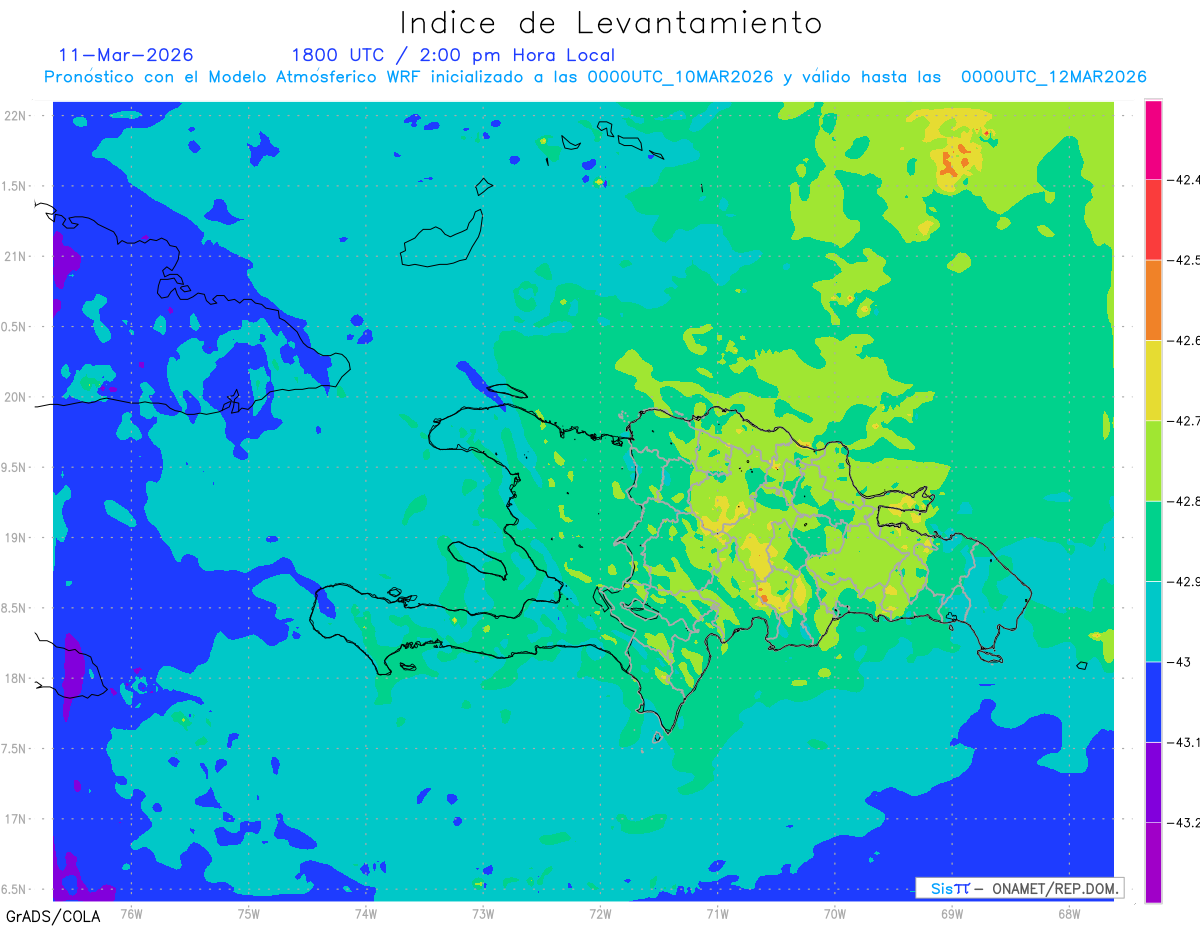Screen dimensions: 1200x927
Task: Click violet legend swatch between -43.1 and -43.2
Action: point(1153,782)
